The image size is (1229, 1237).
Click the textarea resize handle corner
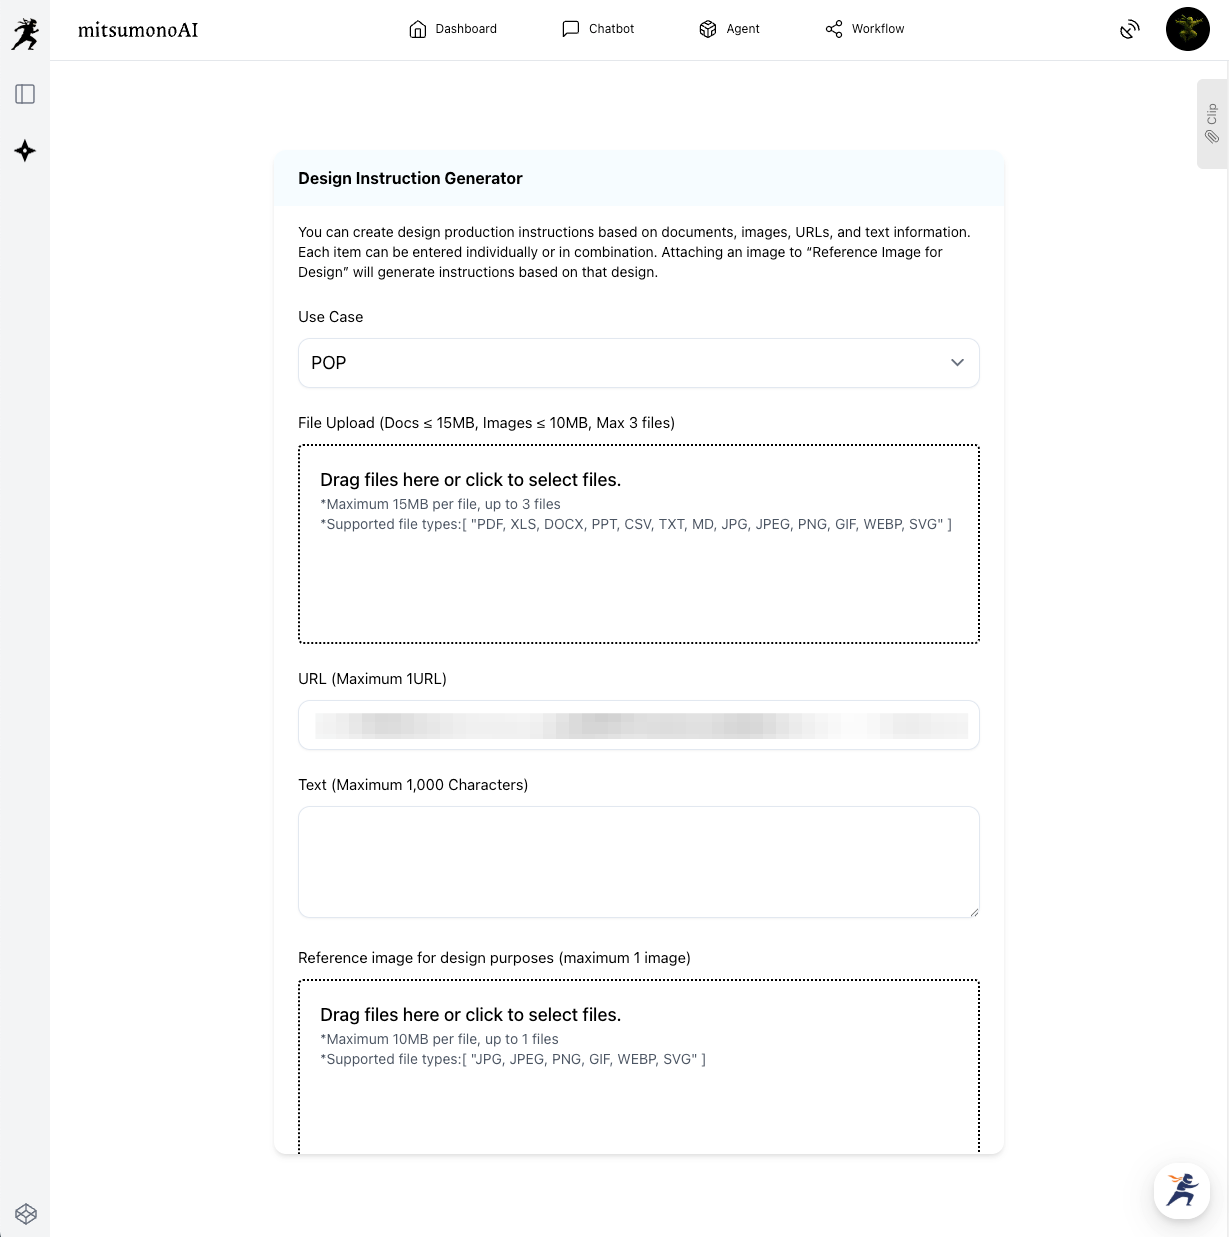click(973, 911)
